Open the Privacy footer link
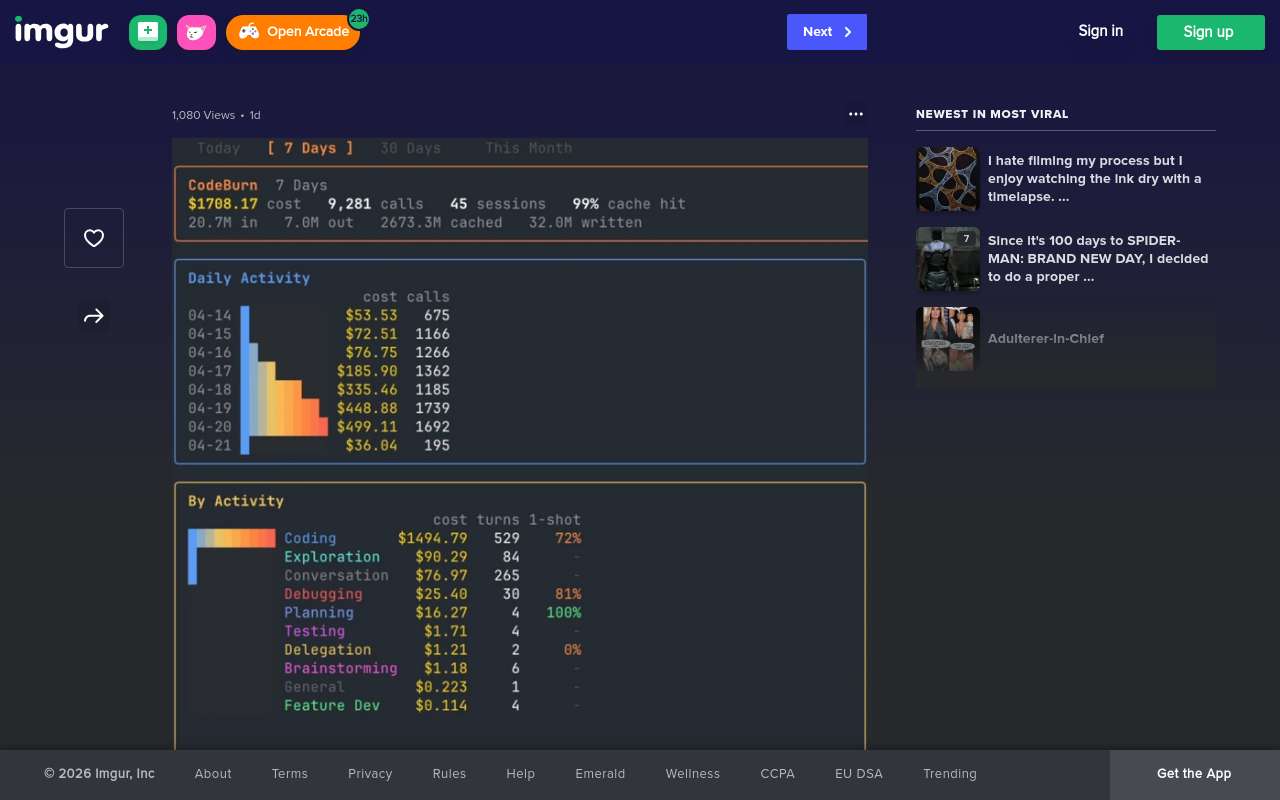The width and height of the screenshot is (1280, 800). 370,774
